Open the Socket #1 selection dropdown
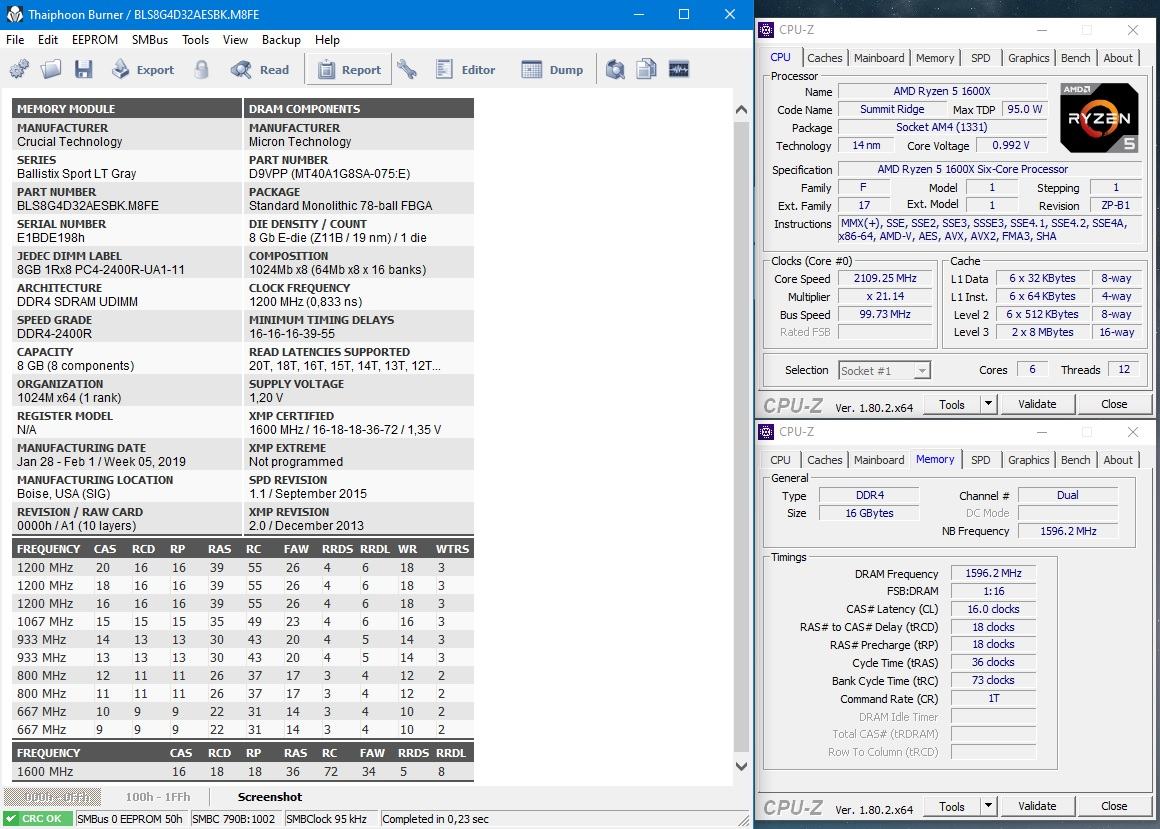Viewport: 1160px width, 829px height. click(x=884, y=370)
